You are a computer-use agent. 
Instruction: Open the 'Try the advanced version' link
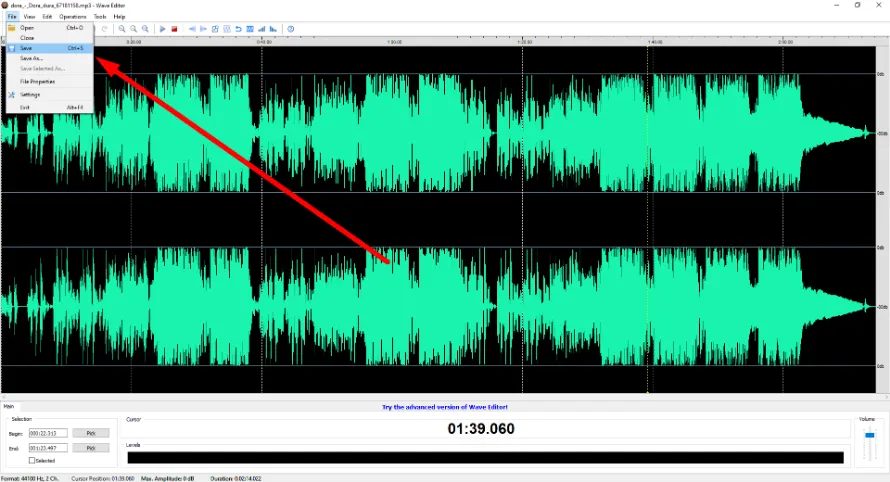click(445, 407)
